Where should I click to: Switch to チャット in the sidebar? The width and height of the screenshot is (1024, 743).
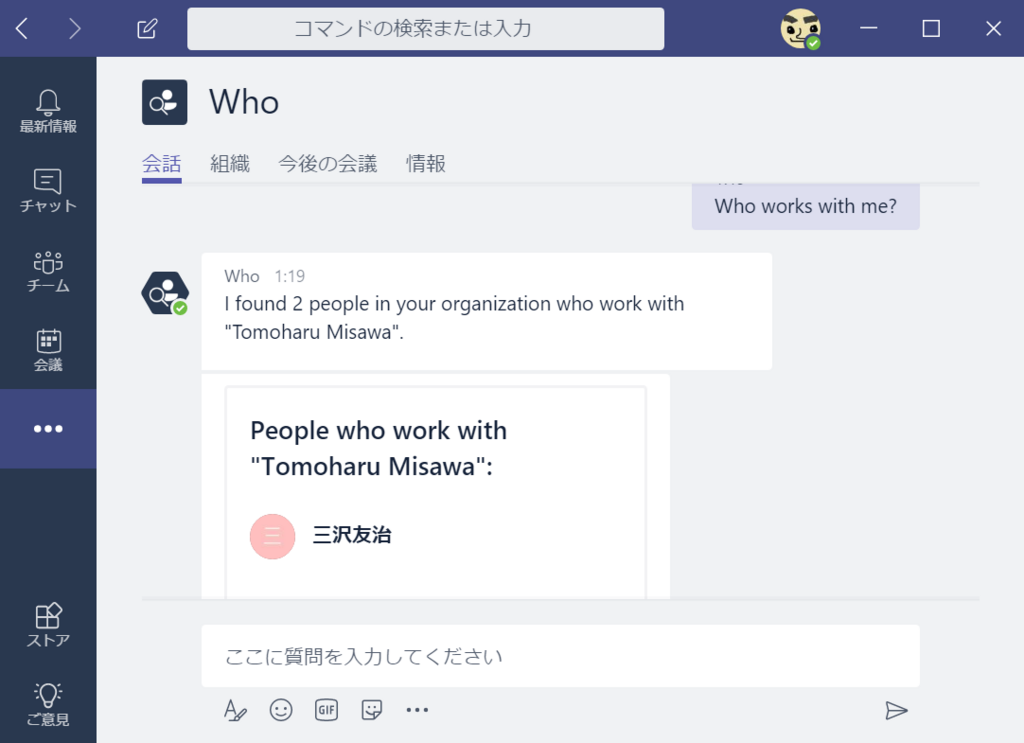click(x=47, y=181)
